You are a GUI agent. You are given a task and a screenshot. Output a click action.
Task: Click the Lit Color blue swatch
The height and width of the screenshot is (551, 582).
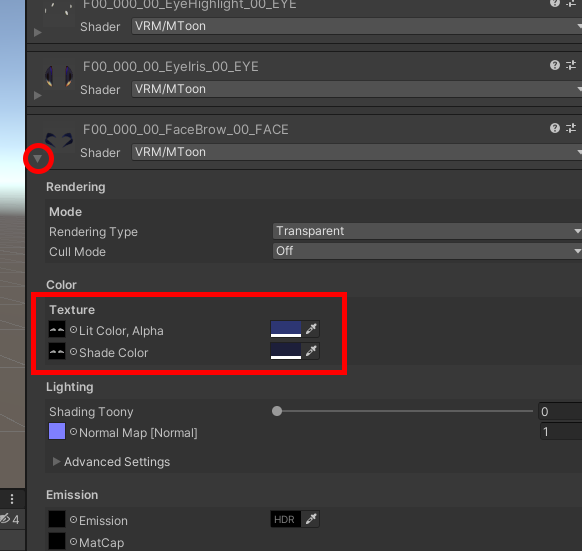click(x=286, y=329)
